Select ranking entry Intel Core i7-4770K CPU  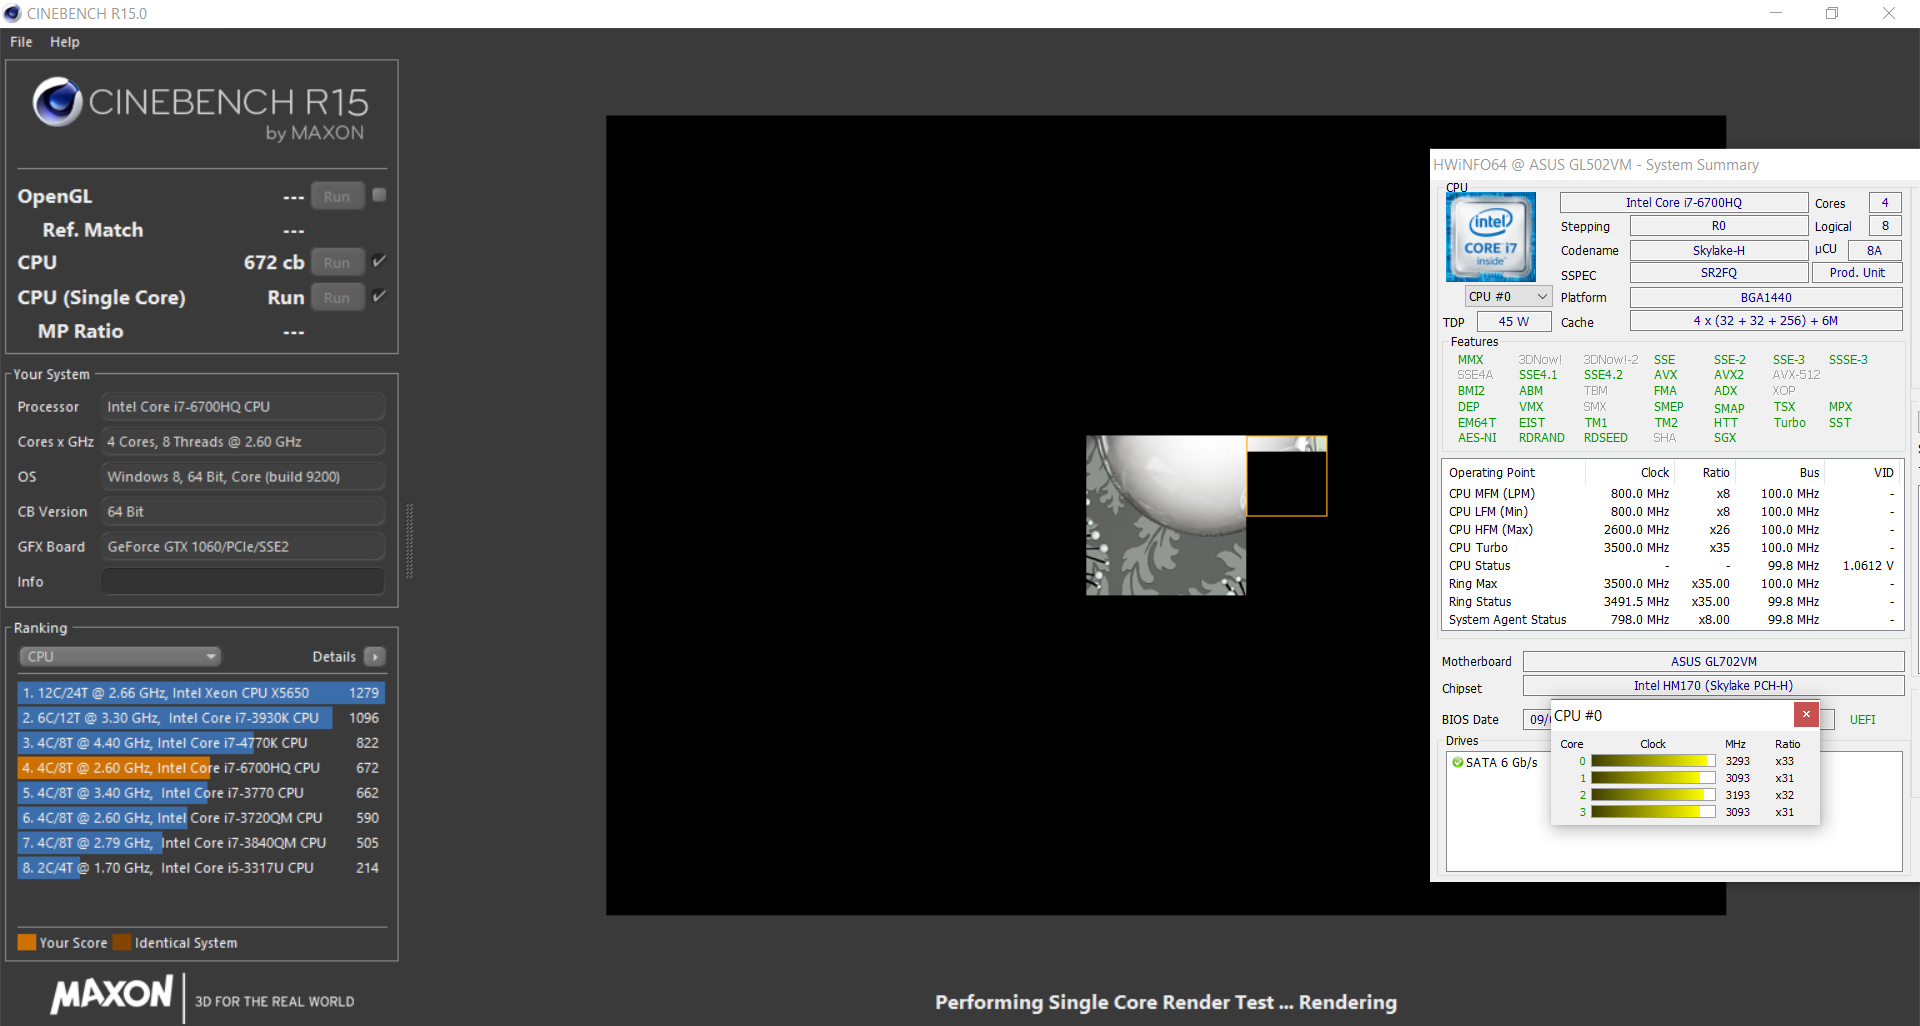[201, 743]
